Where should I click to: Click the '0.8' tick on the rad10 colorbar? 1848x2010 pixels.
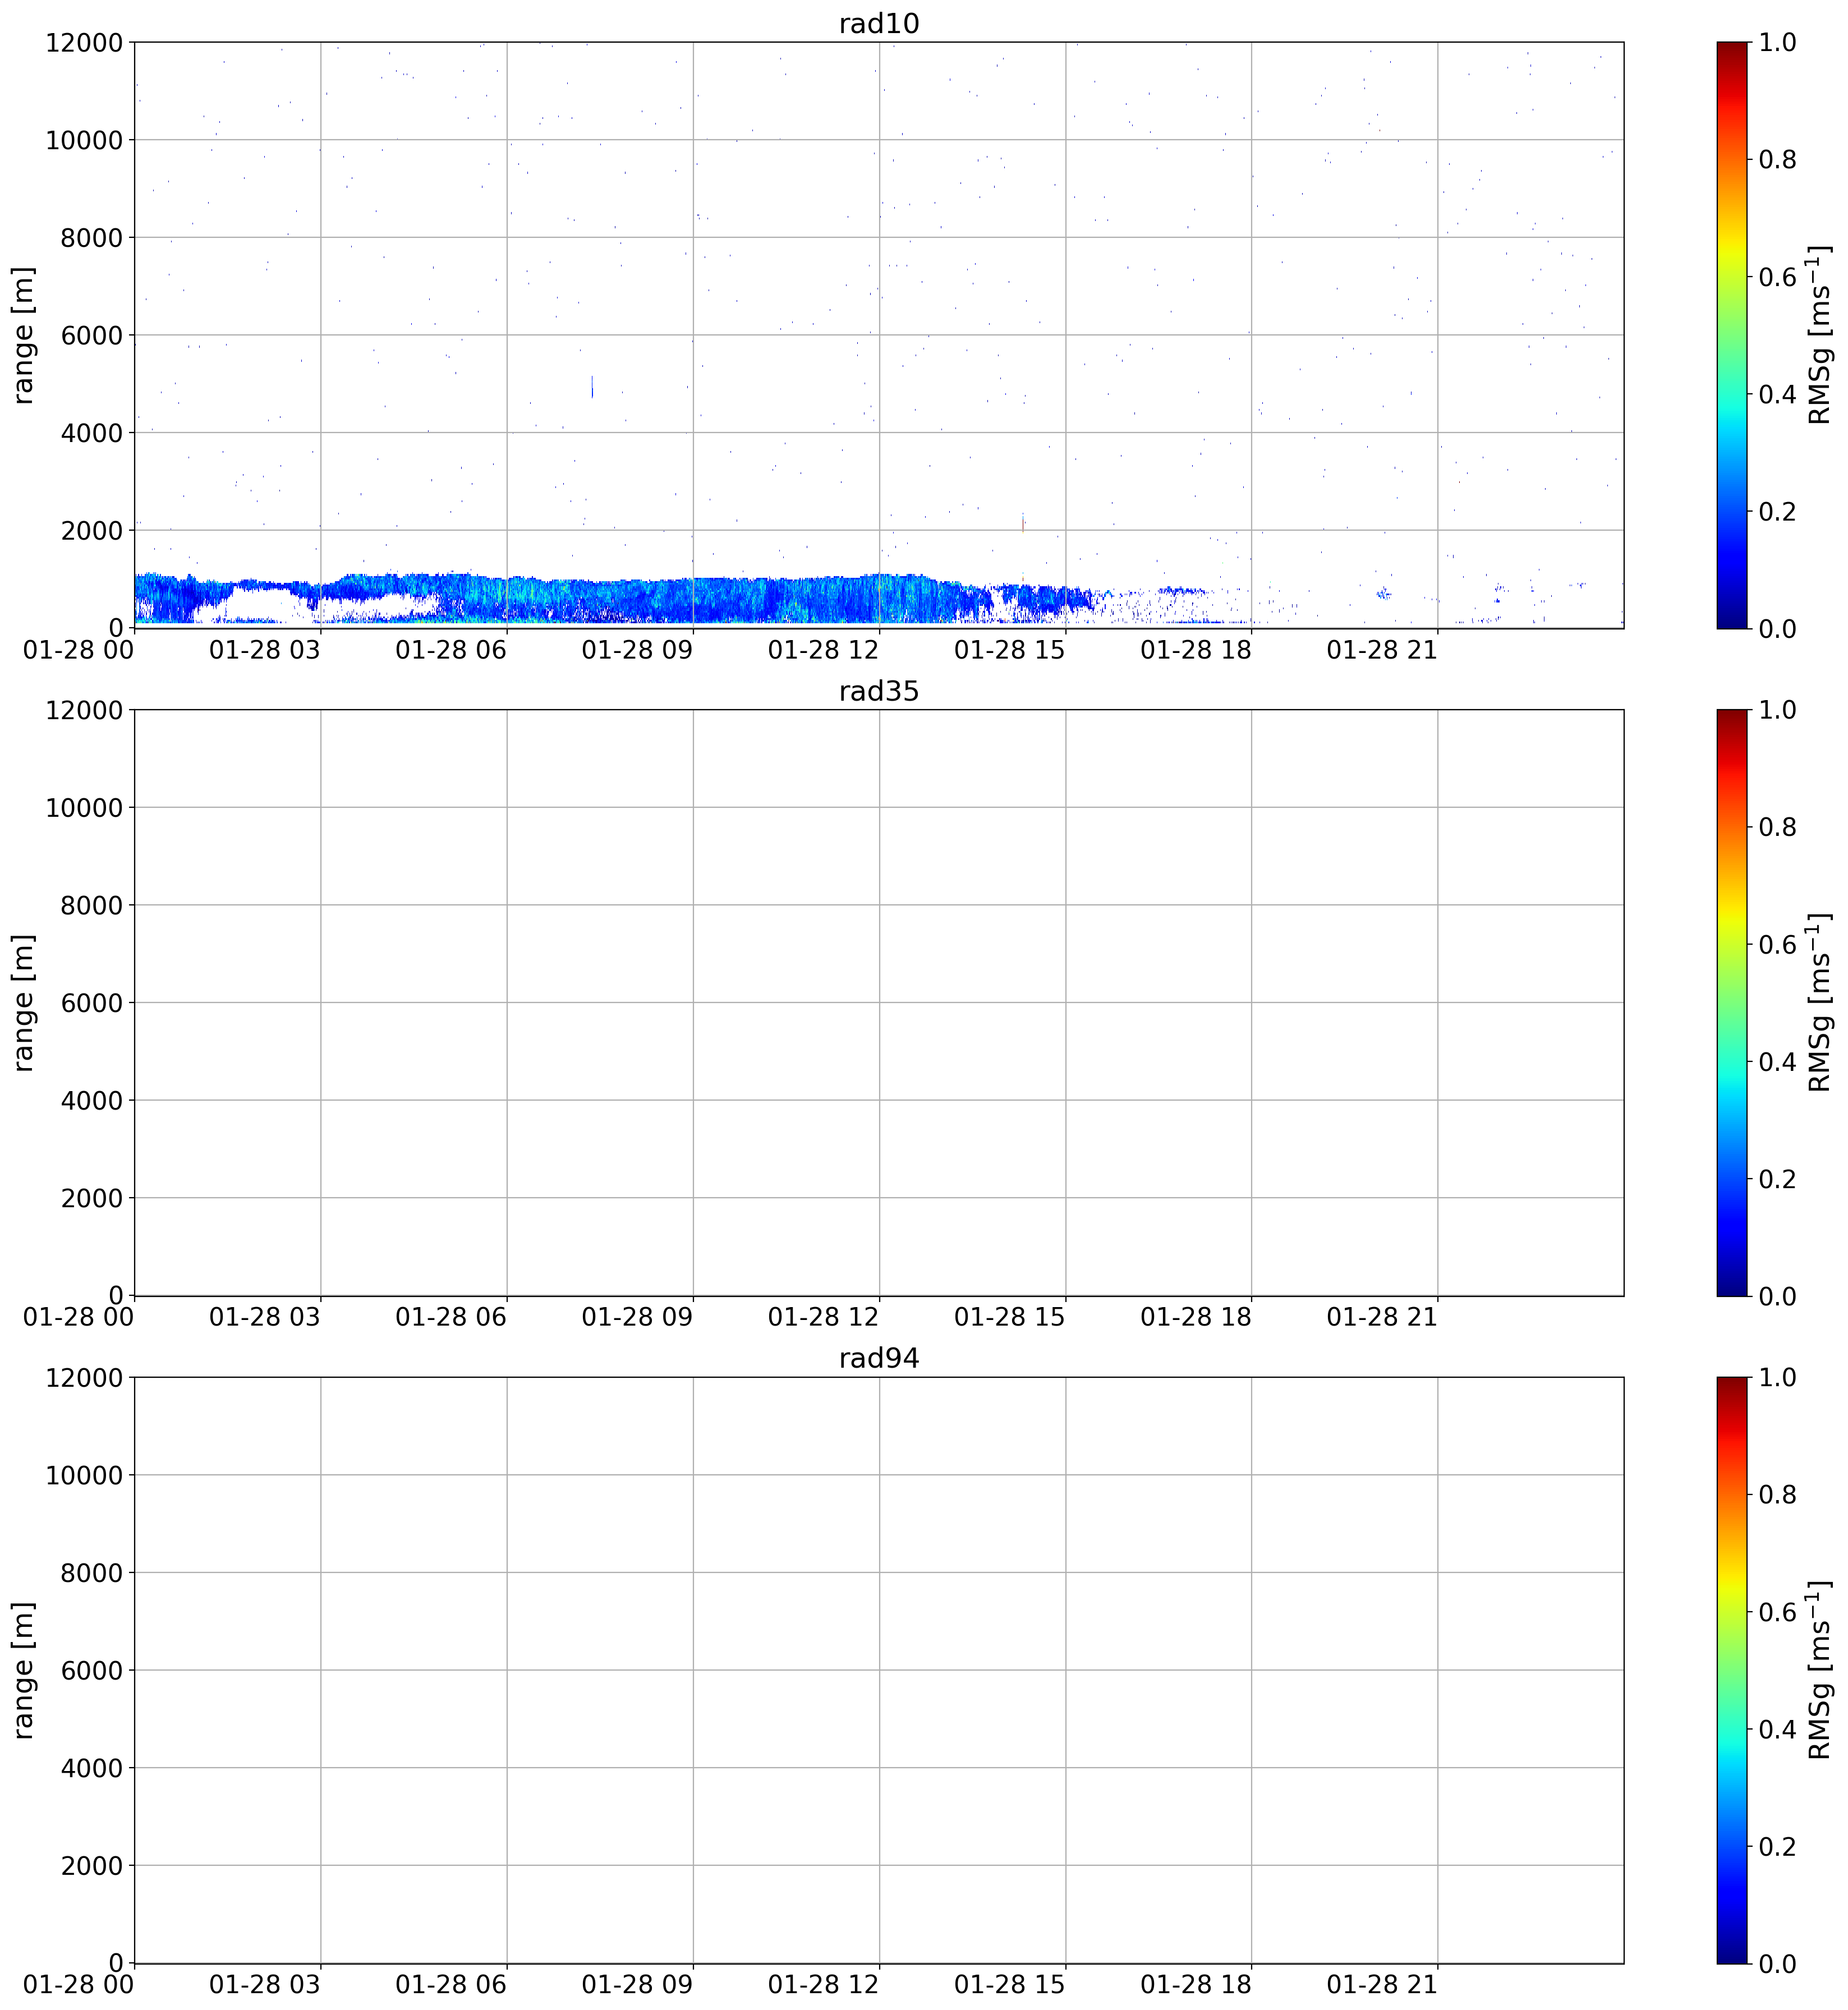pos(1777,159)
